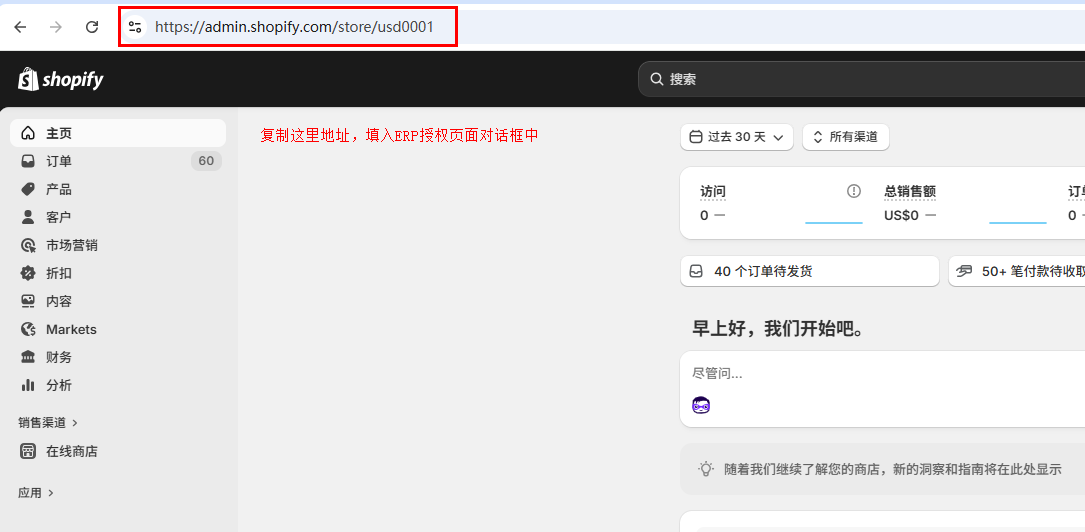The width and height of the screenshot is (1085, 532).
Task: Open 内容 in the sidebar
Action: tap(118, 301)
